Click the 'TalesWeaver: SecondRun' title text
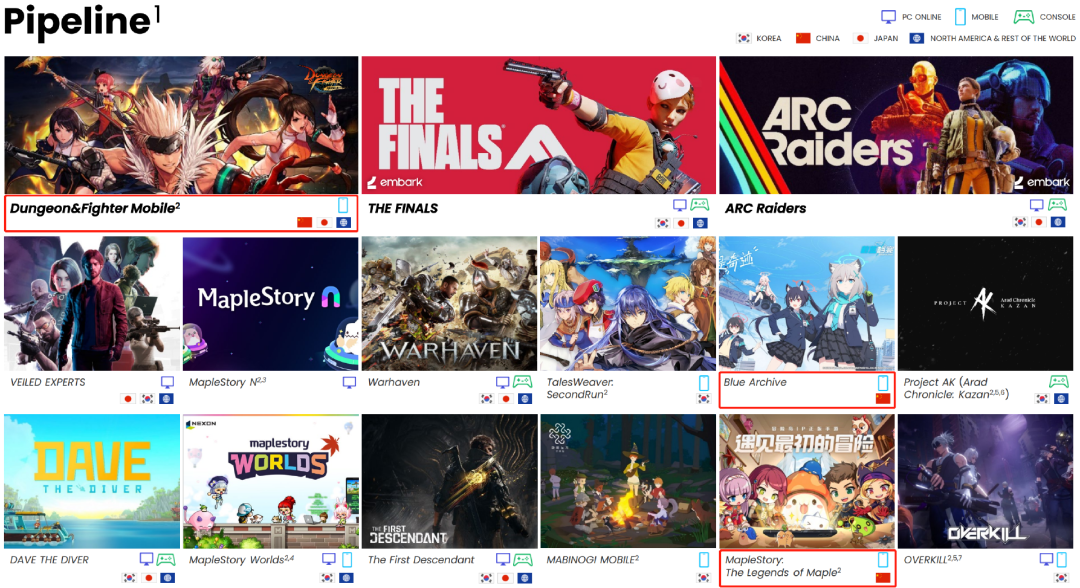This screenshot has width=1080, height=588. [x=579, y=388]
